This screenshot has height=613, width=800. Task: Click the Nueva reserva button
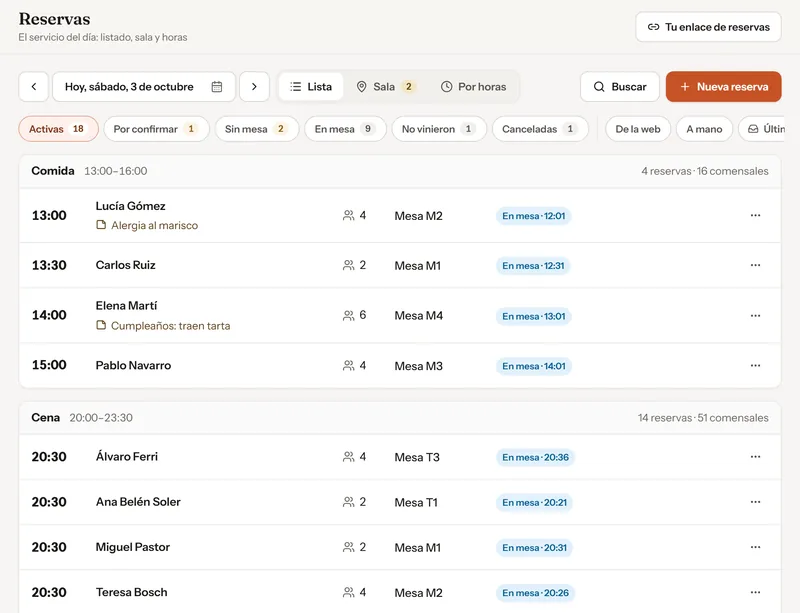(x=723, y=87)
